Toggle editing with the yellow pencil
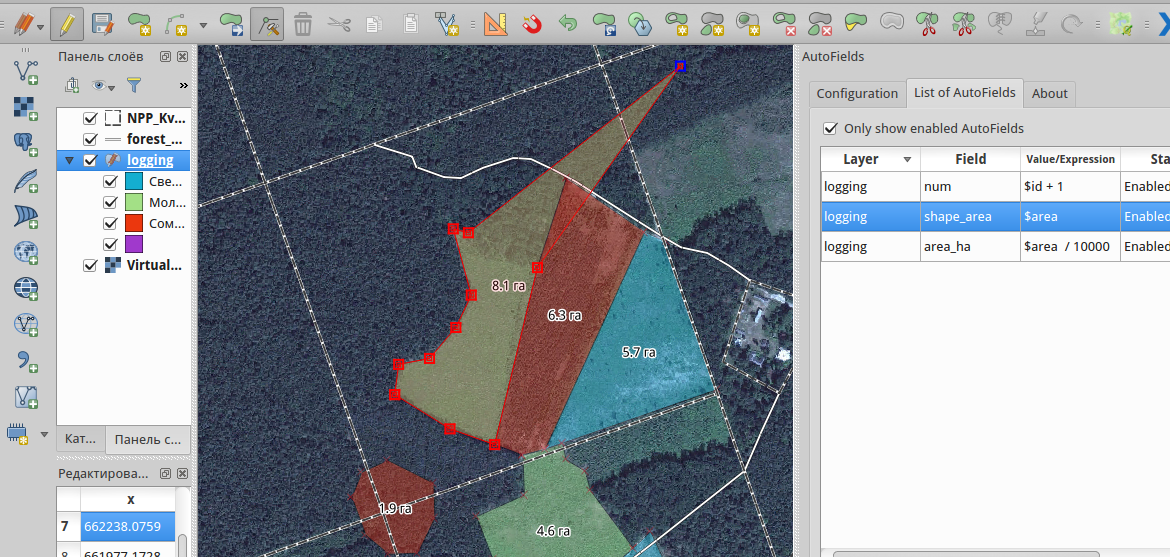 (66, 24)
